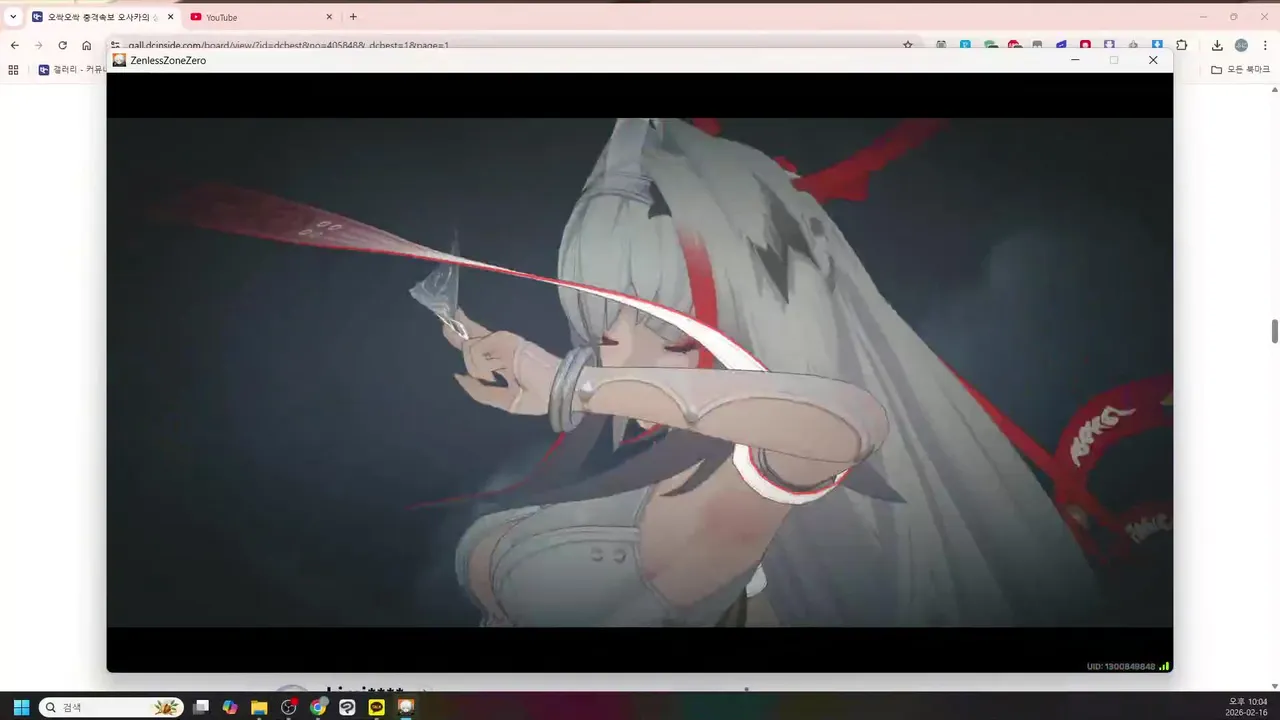
Task: Open Chrome downloads
Action: [1217, 45]
